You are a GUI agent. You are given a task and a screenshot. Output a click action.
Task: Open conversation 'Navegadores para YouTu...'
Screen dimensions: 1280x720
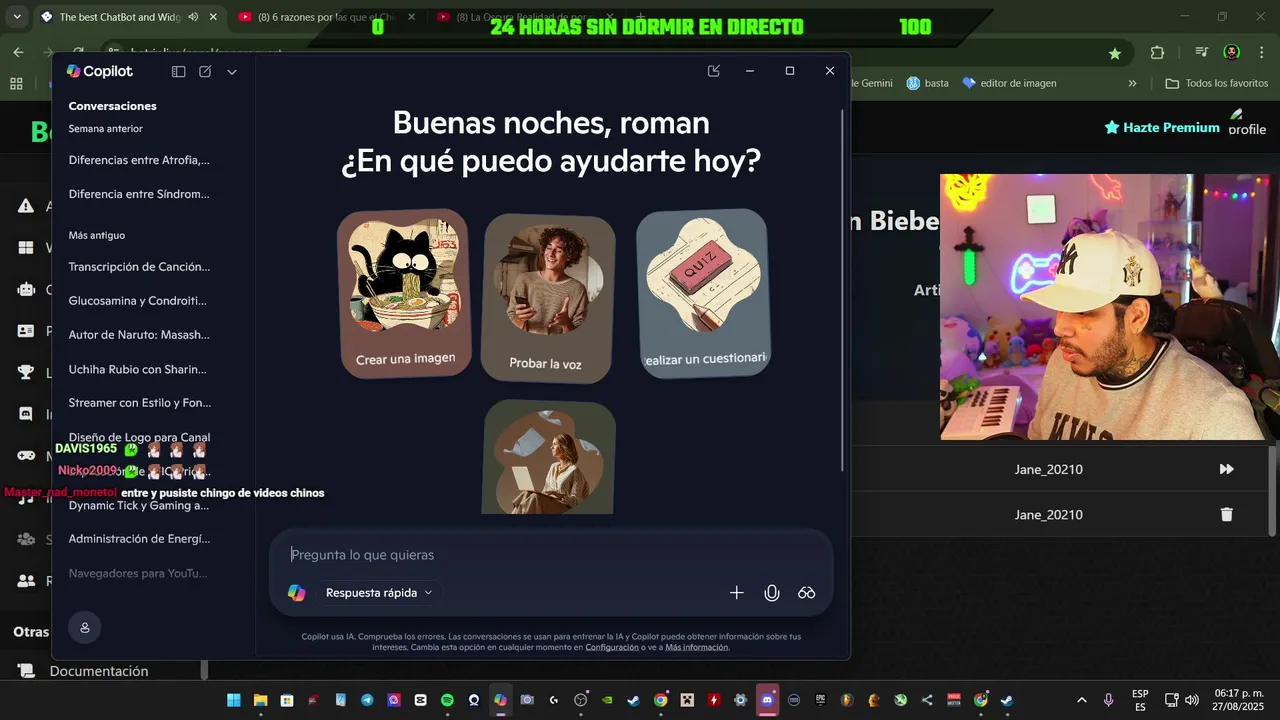click(x=139, y=573)
